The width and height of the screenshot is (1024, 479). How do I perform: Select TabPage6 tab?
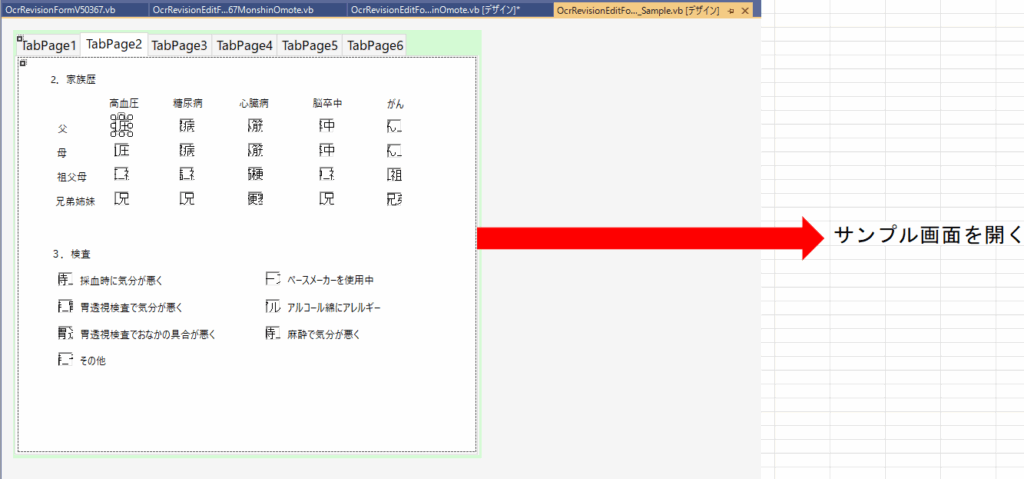pyautogui.click(x=374, y=46)
